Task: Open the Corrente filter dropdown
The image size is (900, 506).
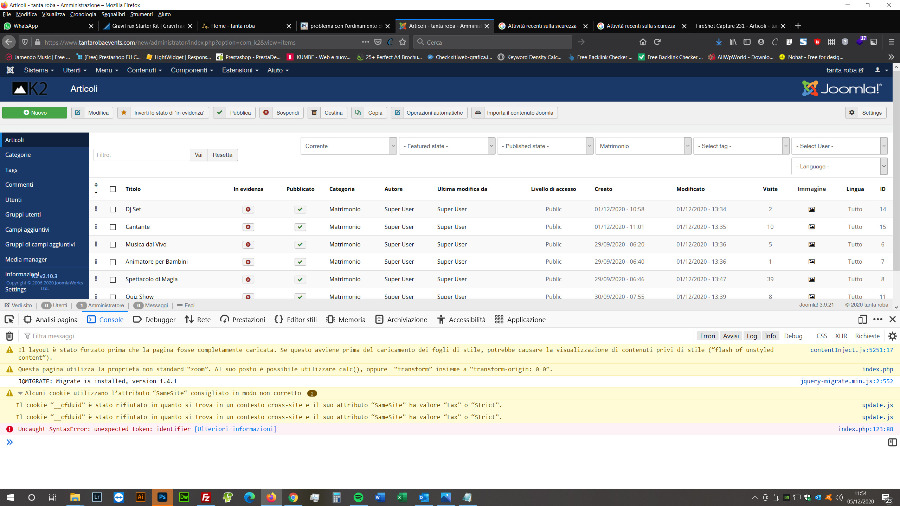Action: coord(348,146)
